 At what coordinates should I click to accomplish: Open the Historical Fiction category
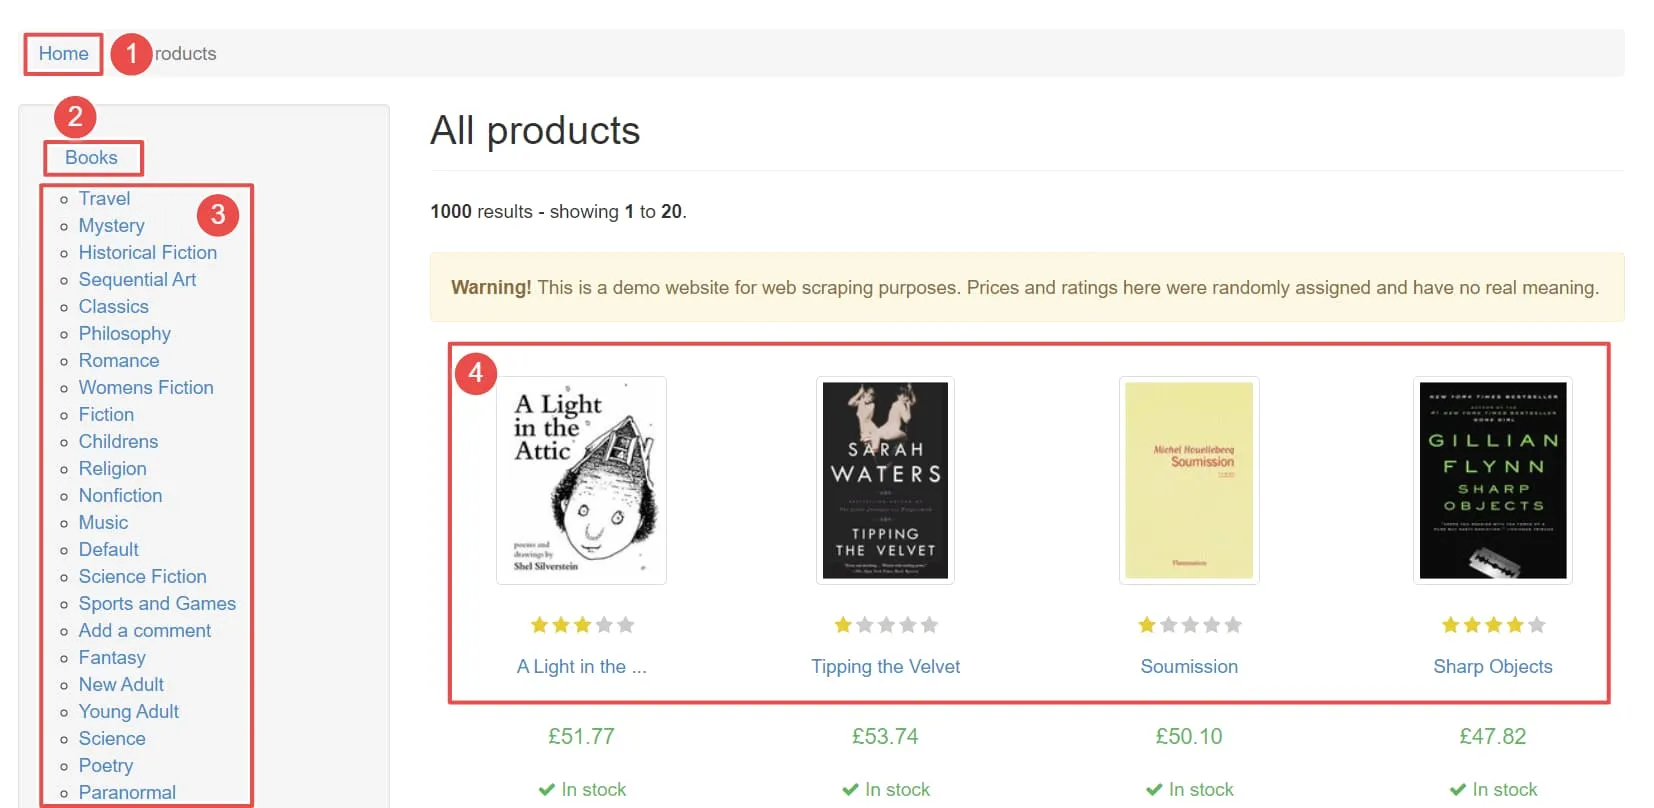tap(147, 253)
